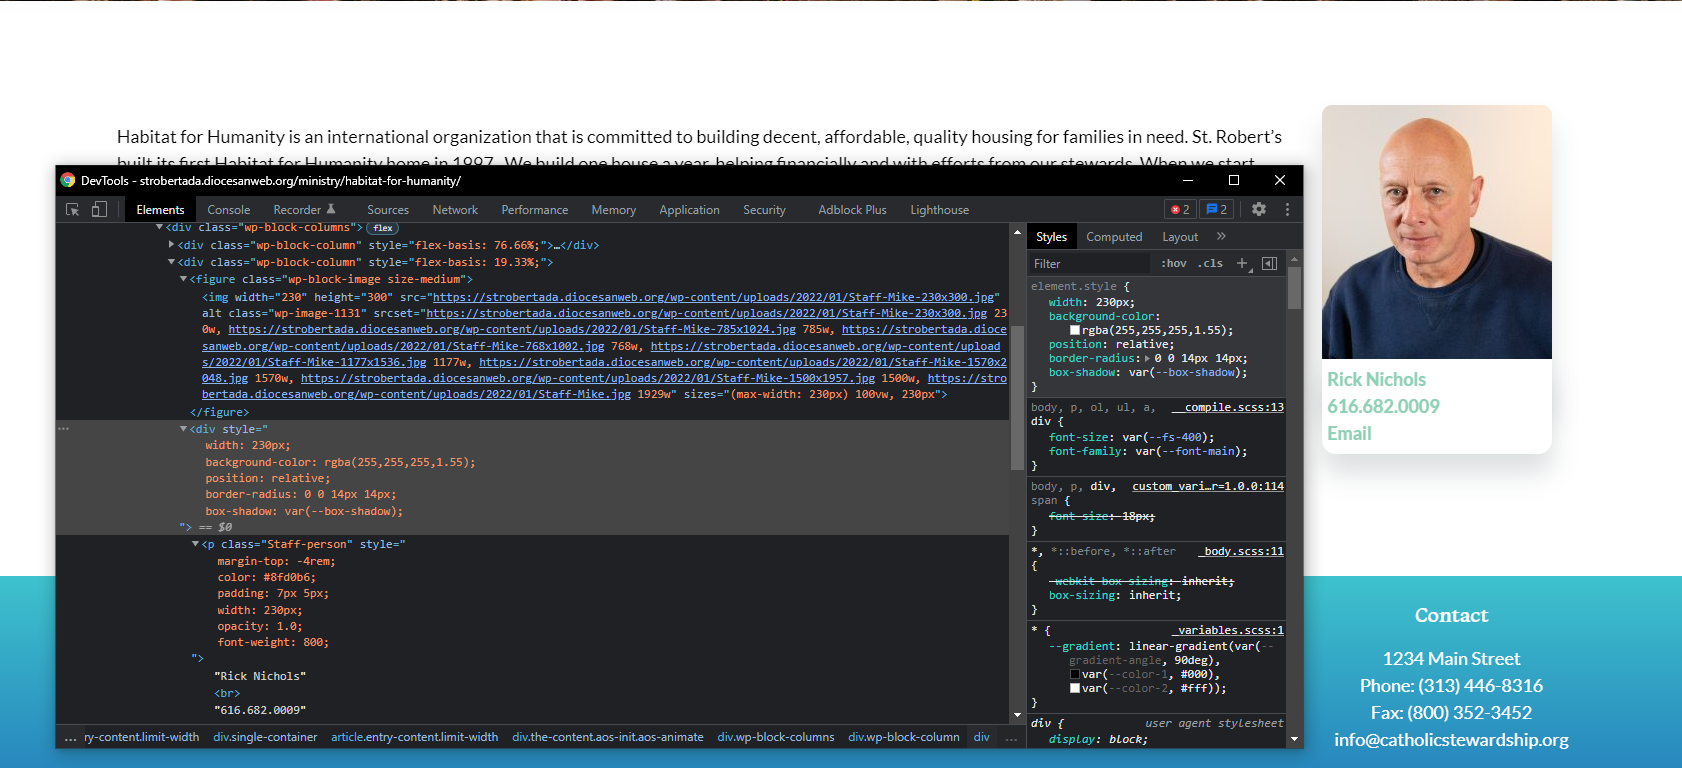Collapse the figure wp-block-image element
The height and width of the screenshot is (768, 1682).
(x=184, y=279)
